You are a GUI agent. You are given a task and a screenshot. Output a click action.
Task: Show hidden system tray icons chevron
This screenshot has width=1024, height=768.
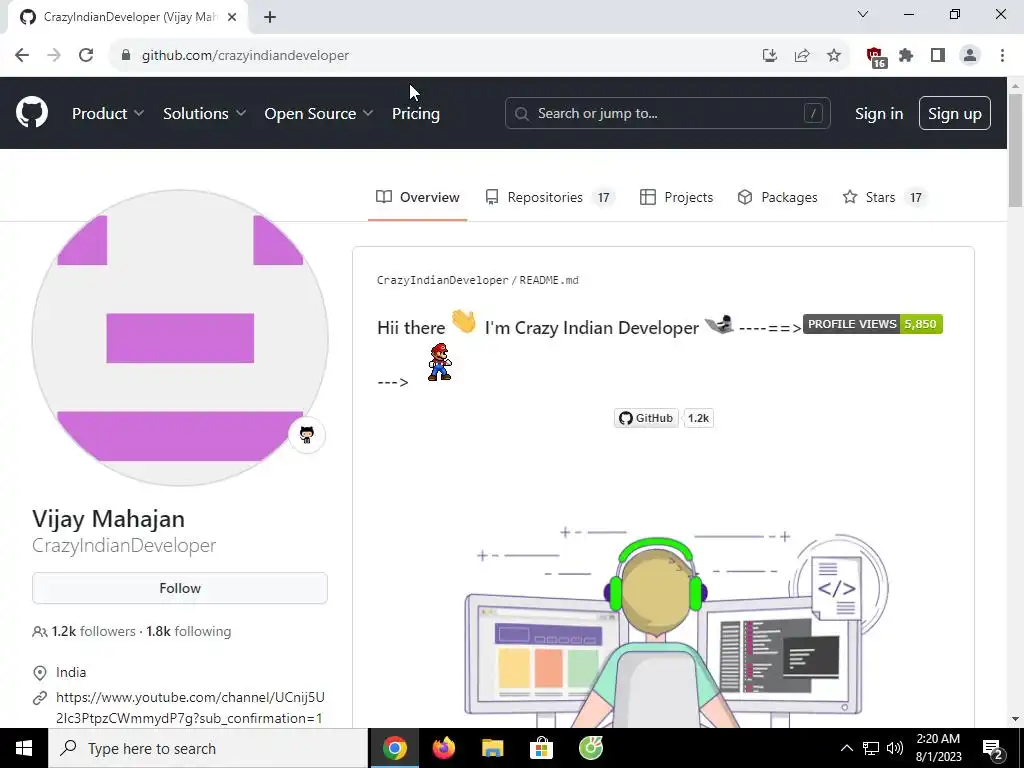pos(846,748)
